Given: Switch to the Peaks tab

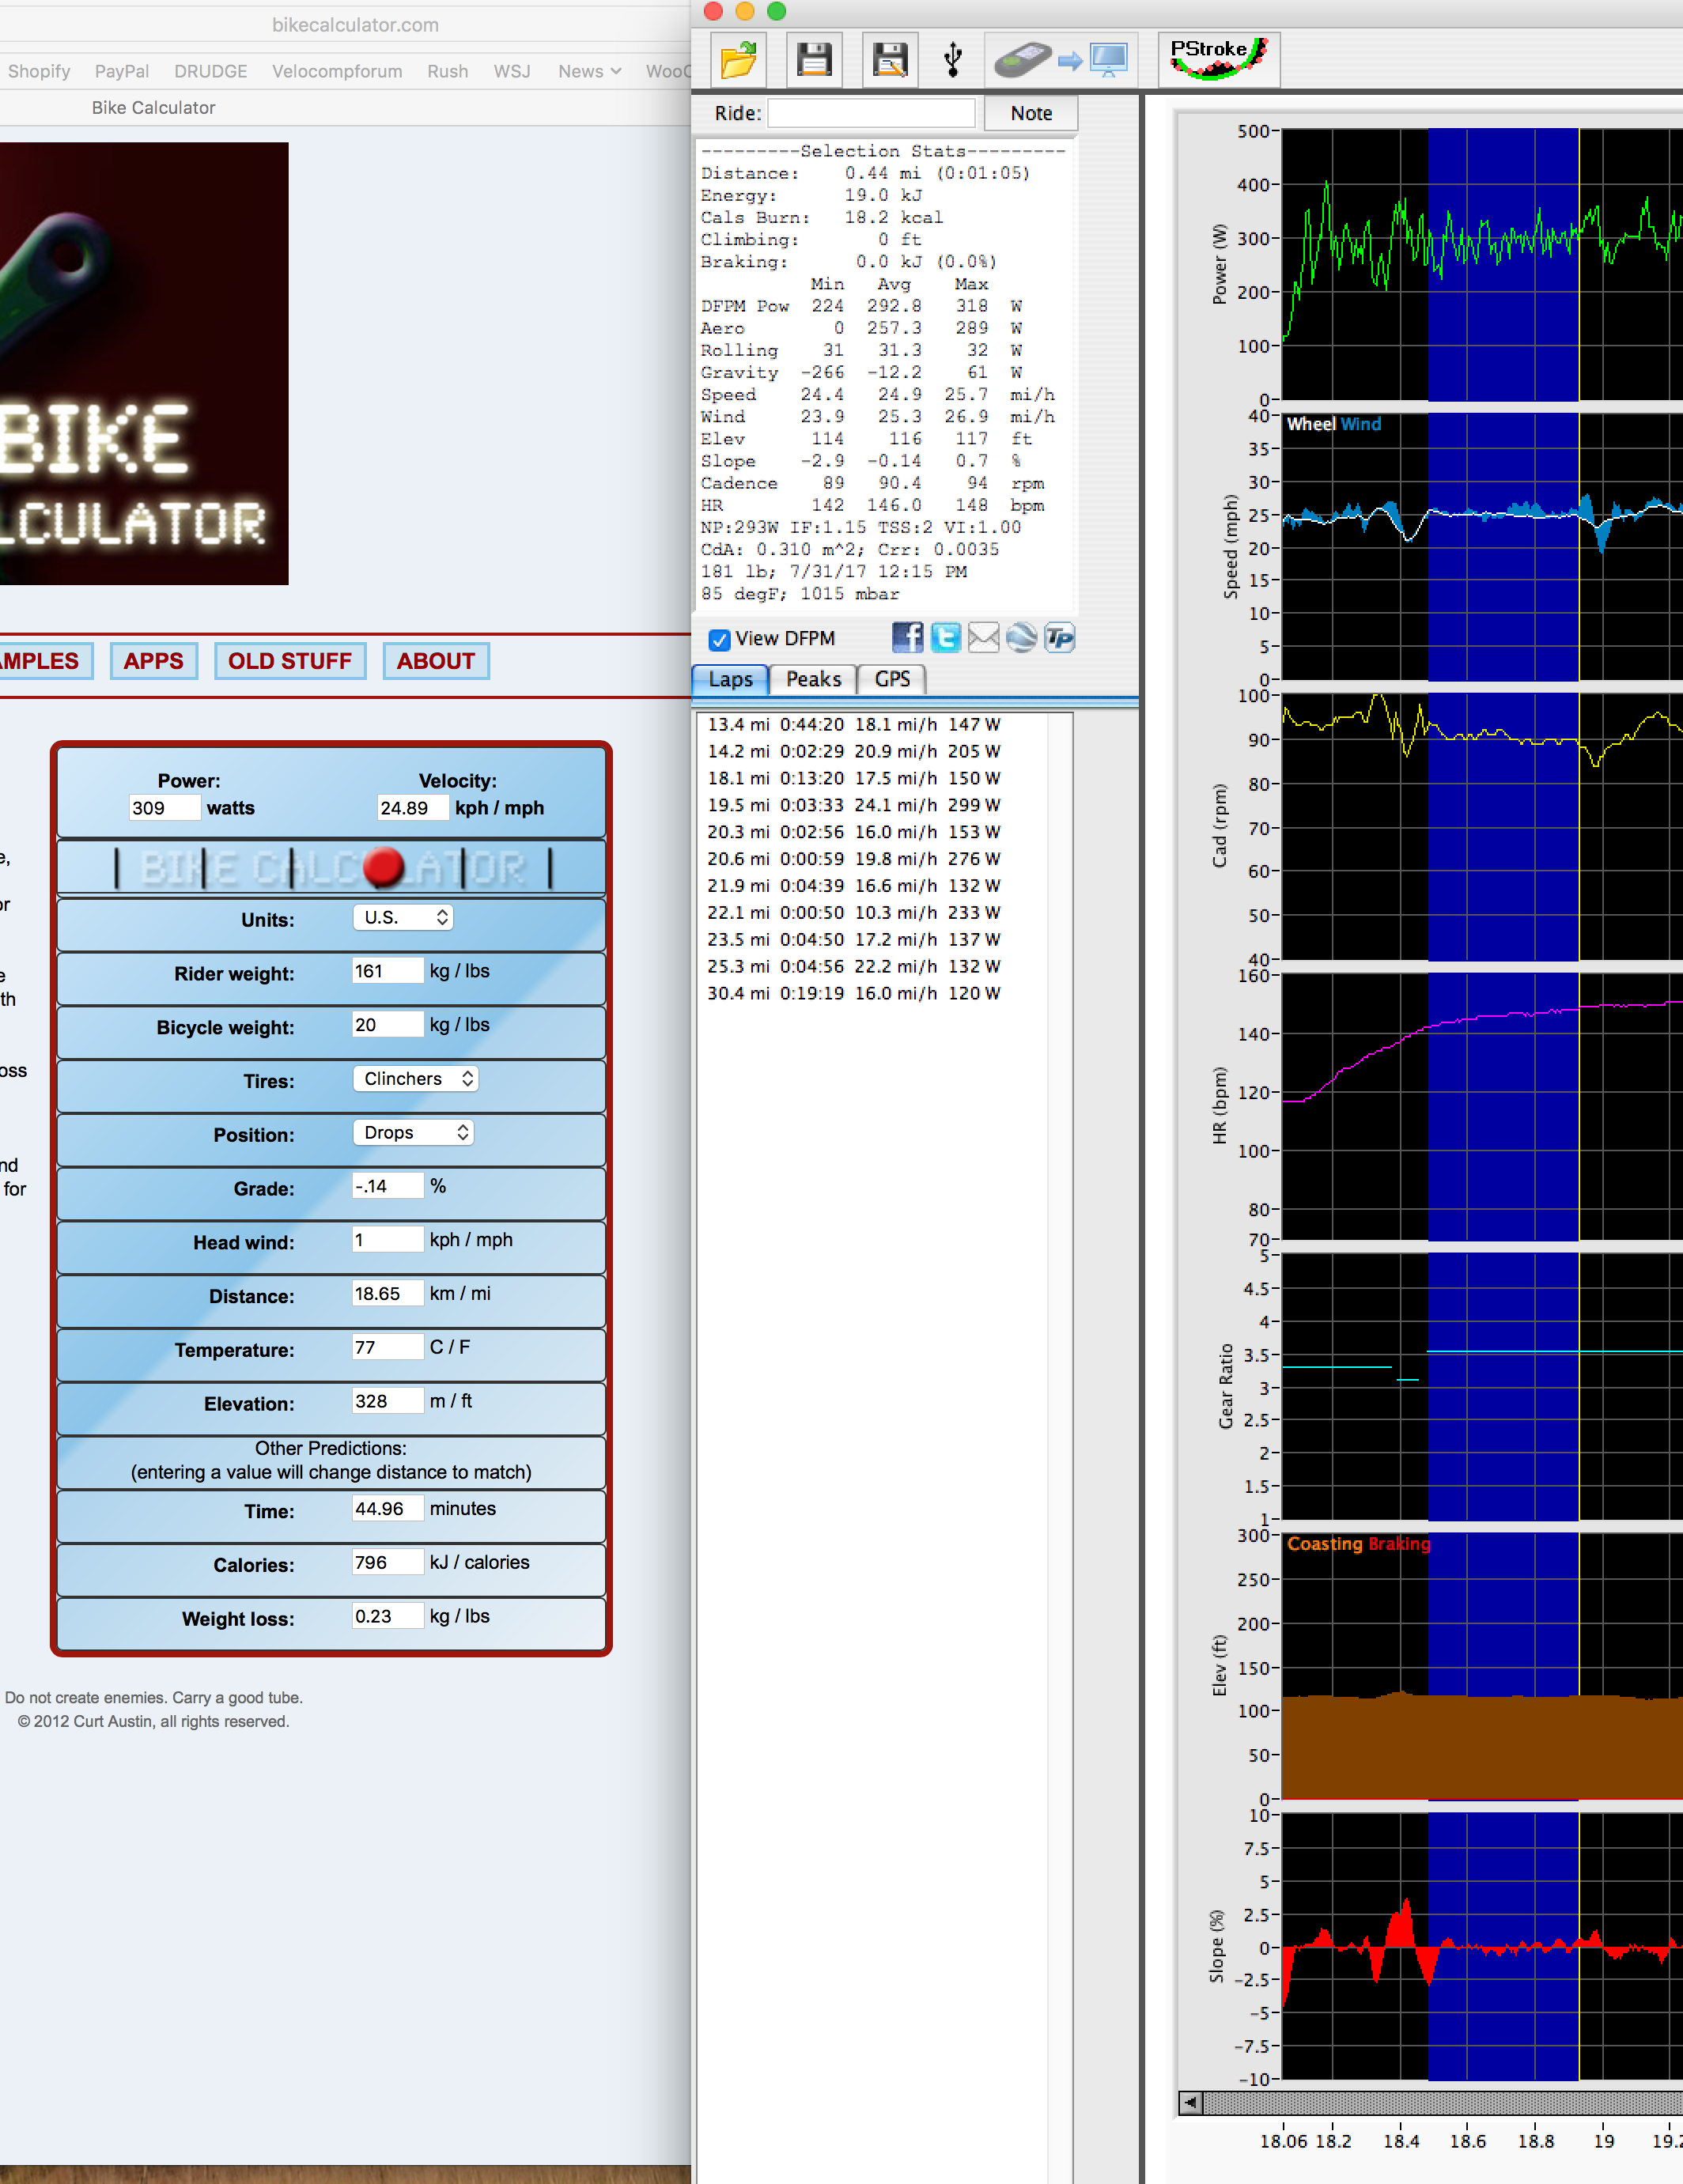Looking at the screenshot, I should pos(813,679).
